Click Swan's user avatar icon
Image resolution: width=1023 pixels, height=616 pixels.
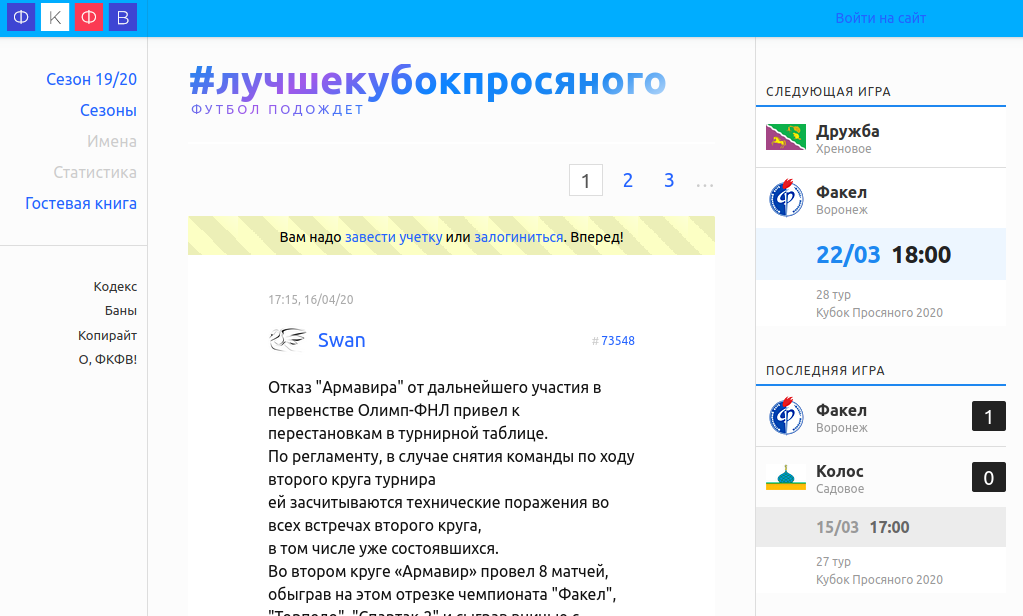pyautogui.click(x=287, y=340)
